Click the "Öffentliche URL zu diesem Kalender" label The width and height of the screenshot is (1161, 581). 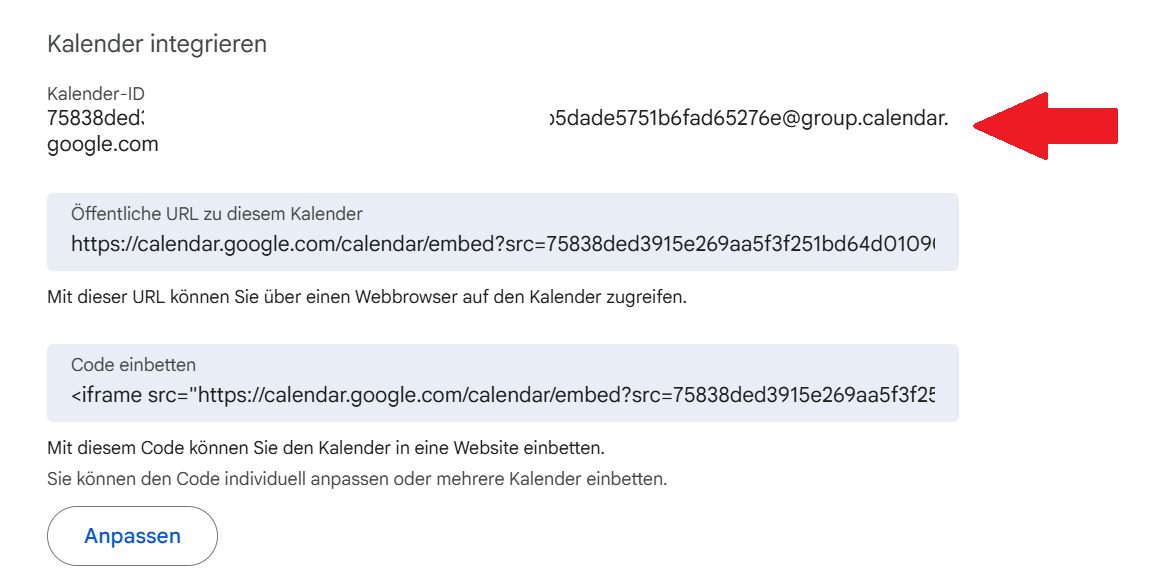[x=216, y=214]
